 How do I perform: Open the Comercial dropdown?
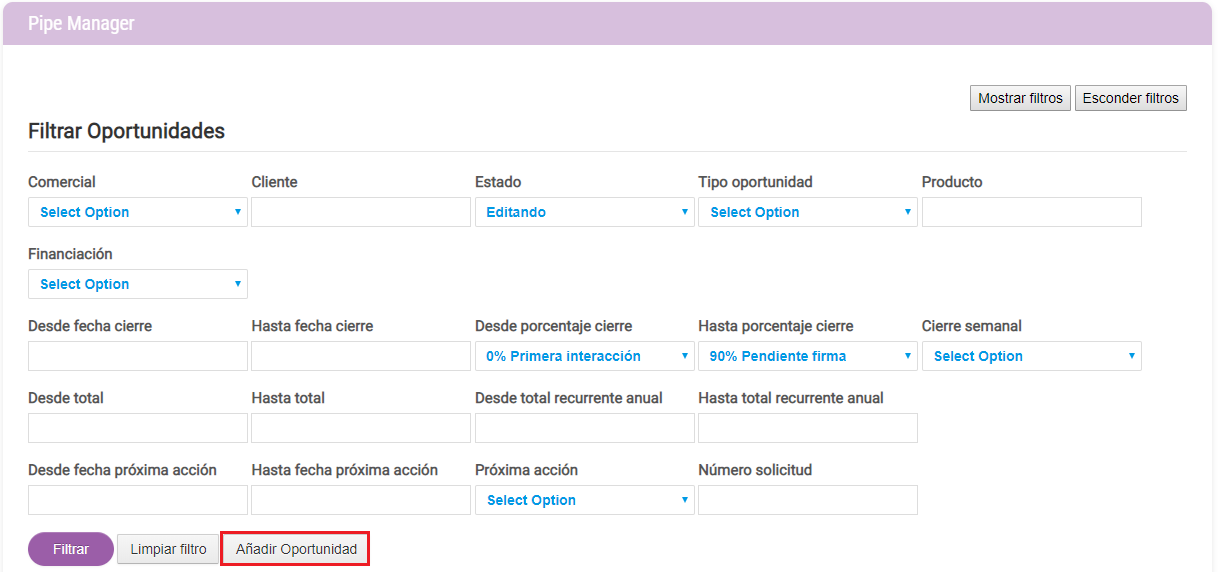tap(138, 212)
